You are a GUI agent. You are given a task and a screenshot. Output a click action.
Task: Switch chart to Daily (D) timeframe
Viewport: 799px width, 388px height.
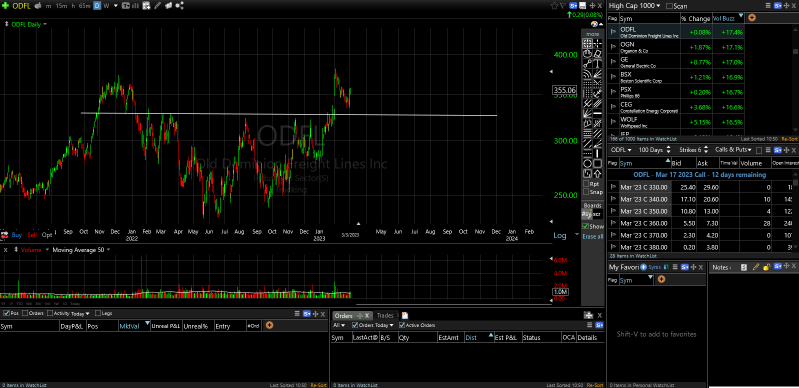point(97,6)
